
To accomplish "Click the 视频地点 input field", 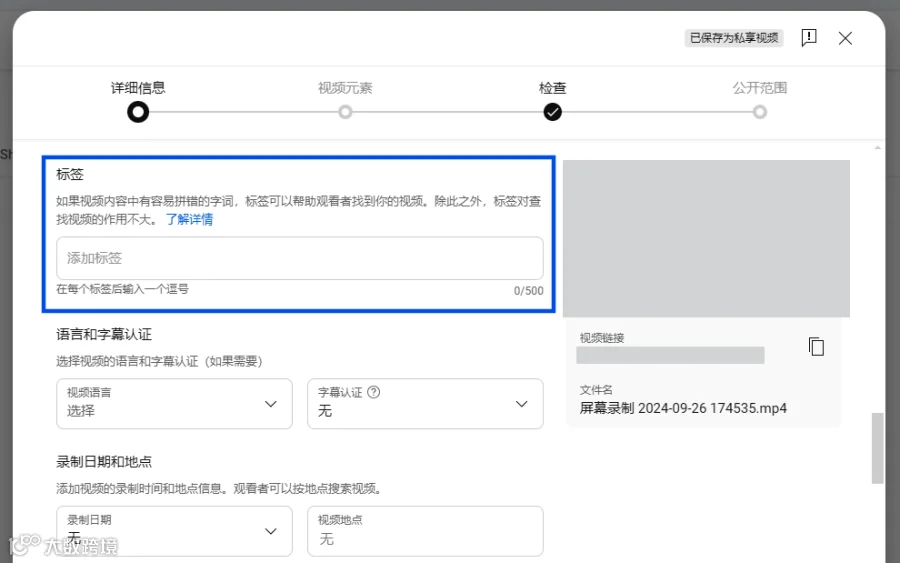I will coord(425,531).
